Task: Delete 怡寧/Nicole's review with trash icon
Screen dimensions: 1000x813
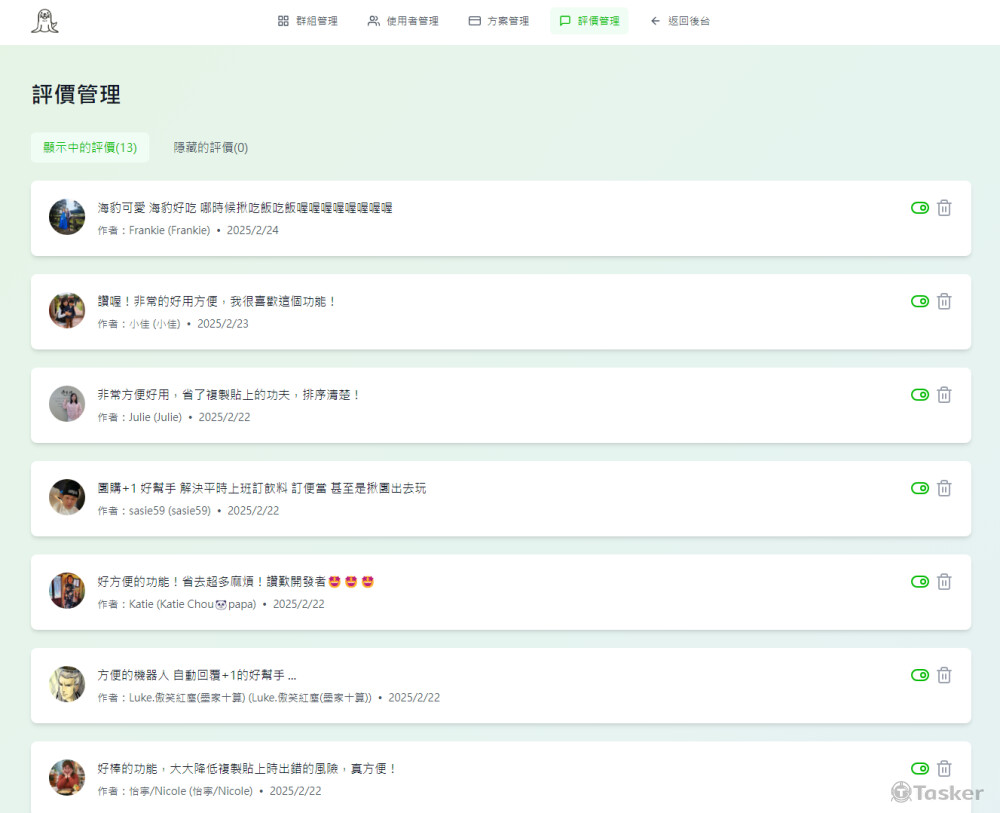Action: click(x=944, y=768)
